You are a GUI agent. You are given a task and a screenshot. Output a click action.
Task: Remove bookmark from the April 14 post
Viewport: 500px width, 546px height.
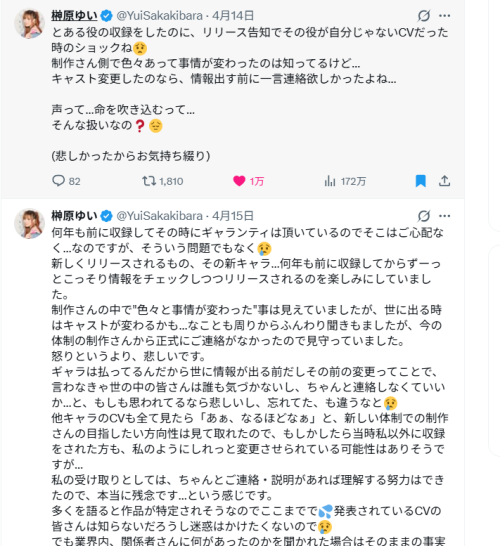point(421,181)
